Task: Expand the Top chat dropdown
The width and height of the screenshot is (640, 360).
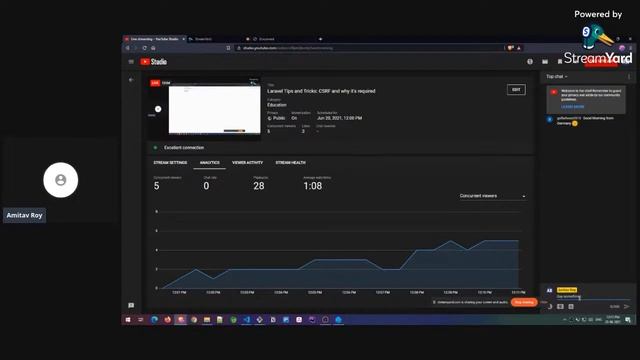Action: (557, 76)
